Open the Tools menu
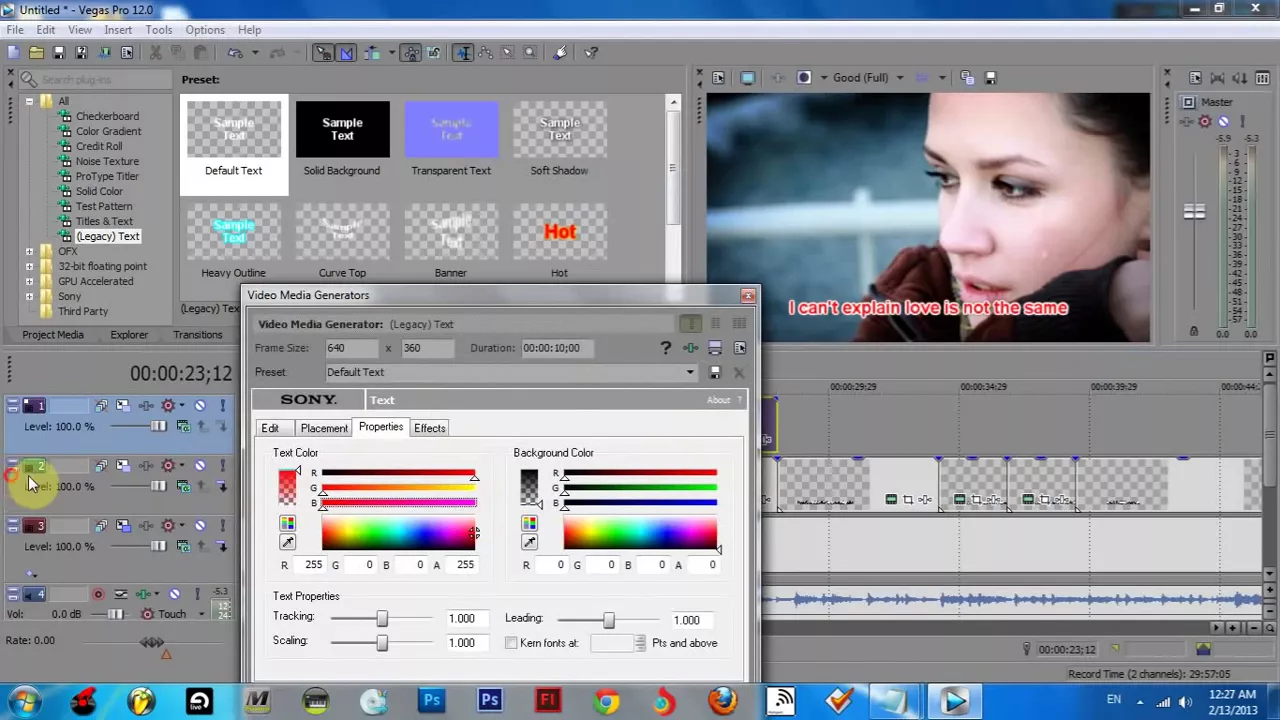The height and width of the screenshot is (720, 1280). pyautogui.click(x=159, y=30)
